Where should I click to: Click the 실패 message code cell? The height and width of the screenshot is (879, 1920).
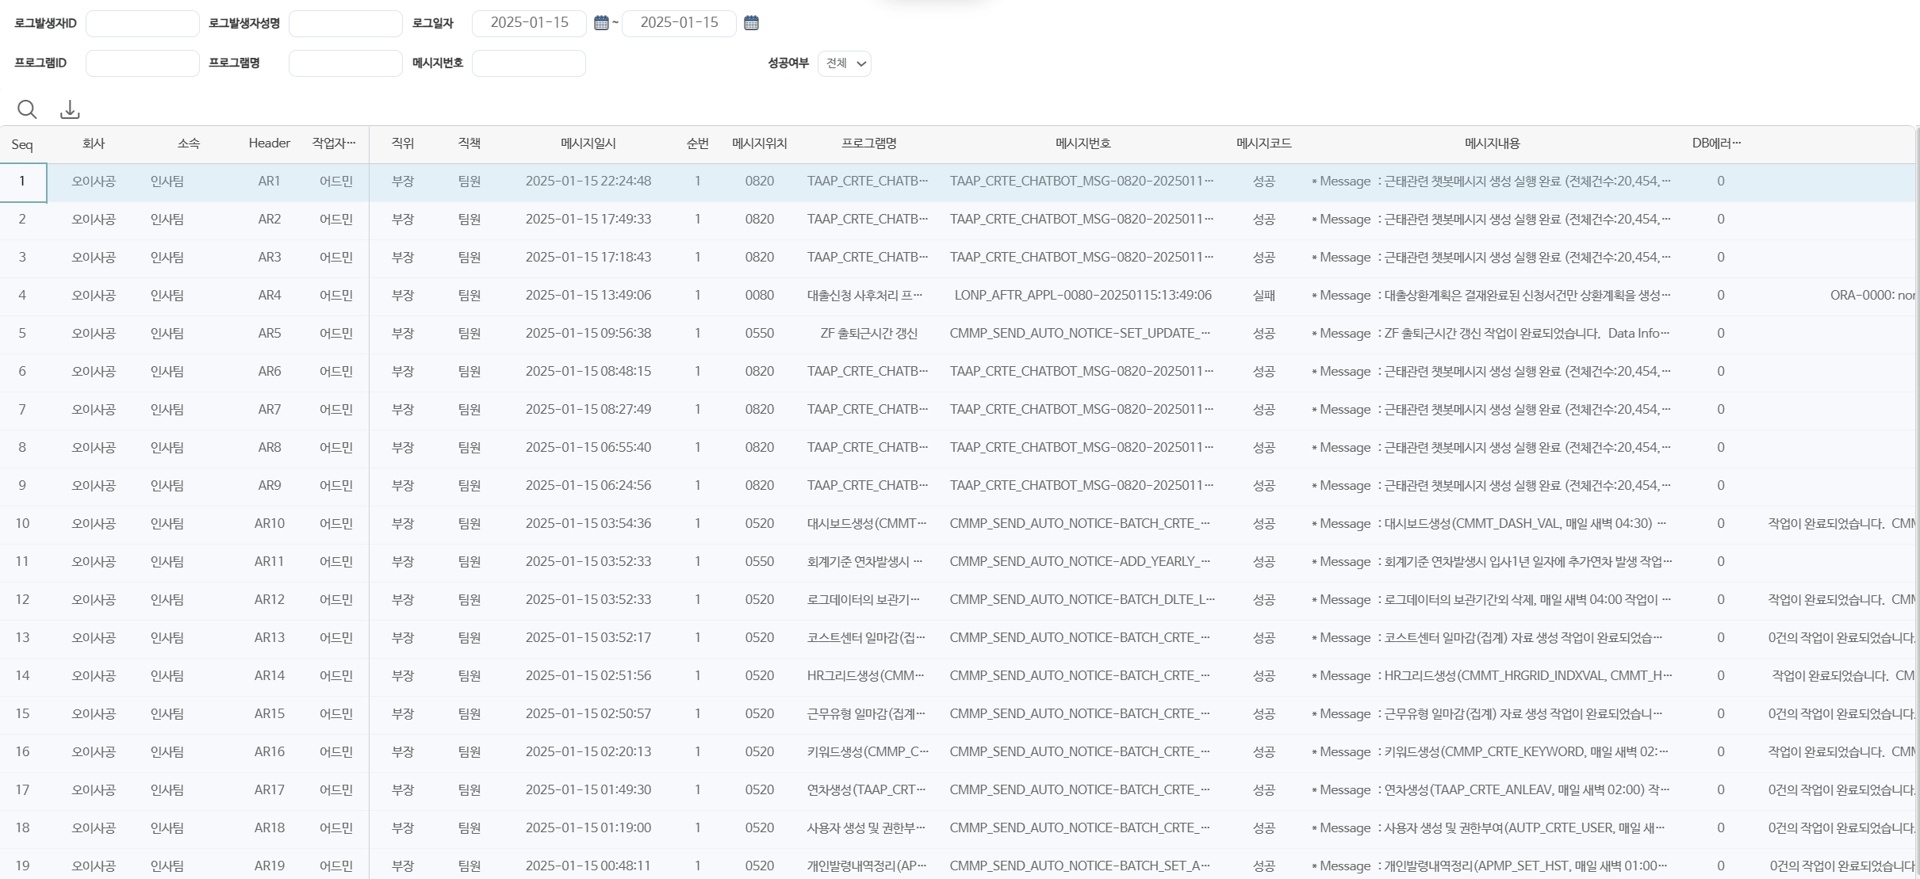(1264, 296)
